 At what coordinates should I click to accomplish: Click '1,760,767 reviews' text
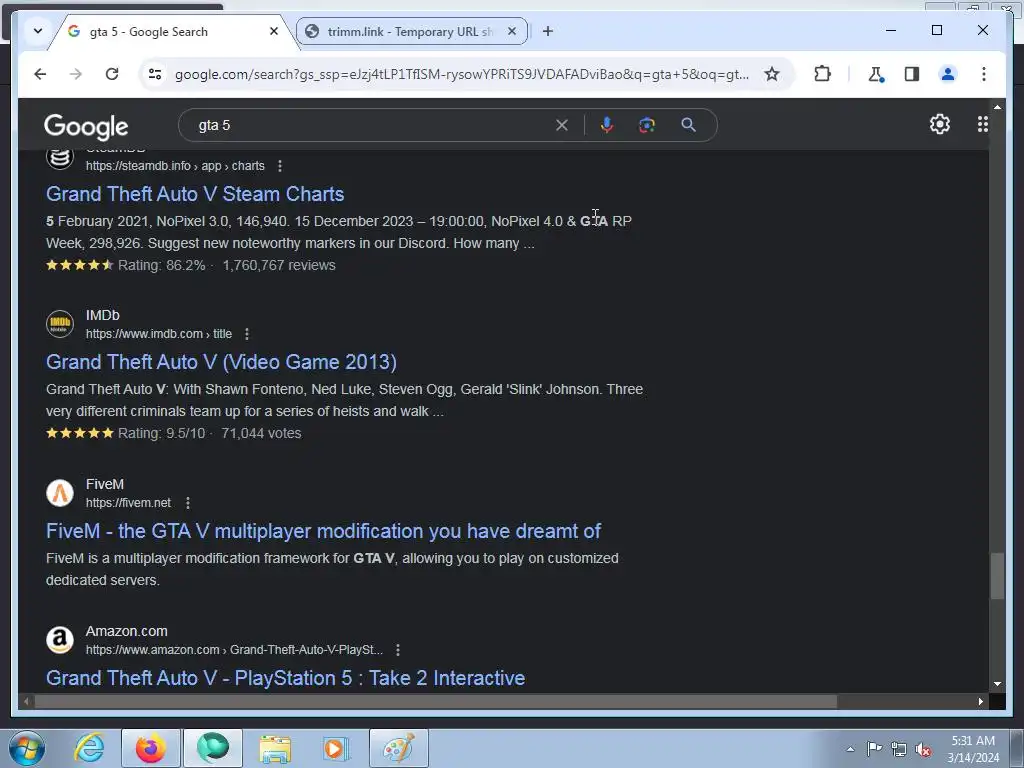coord(279,265)
